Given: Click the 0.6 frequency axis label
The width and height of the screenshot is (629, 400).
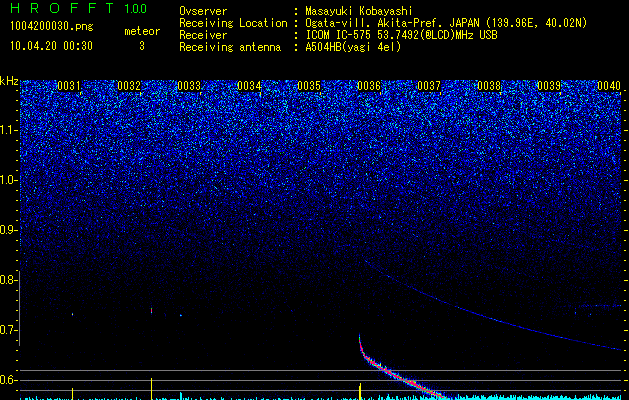Looking at the screenshot, I should (x=8, y=380).
